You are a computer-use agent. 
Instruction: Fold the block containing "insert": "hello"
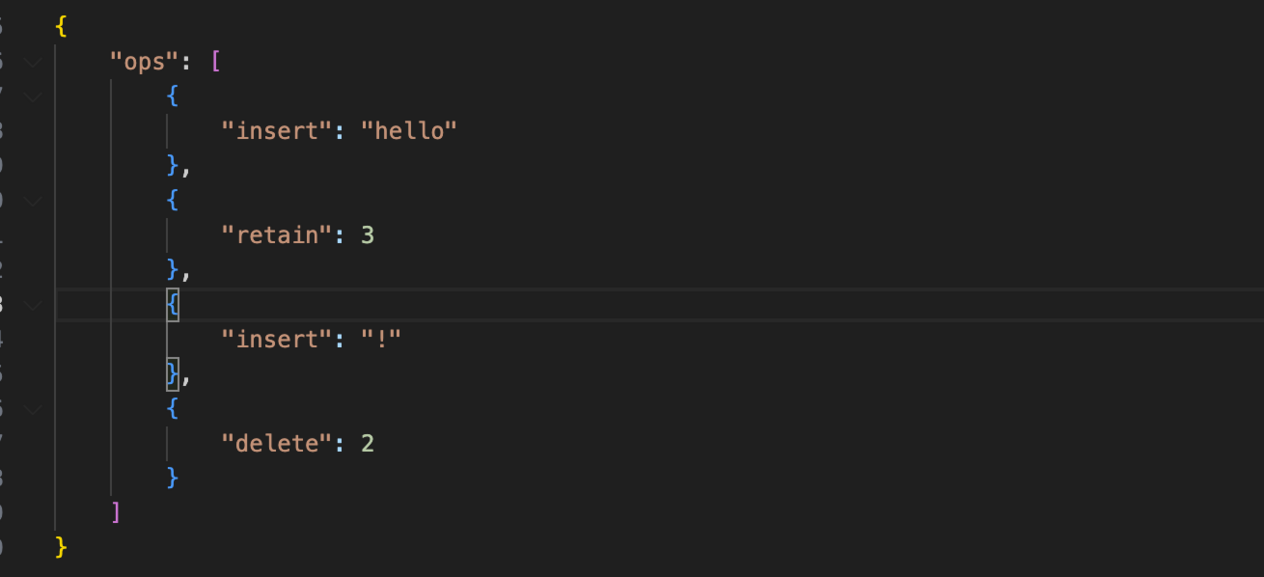[35, 96]
